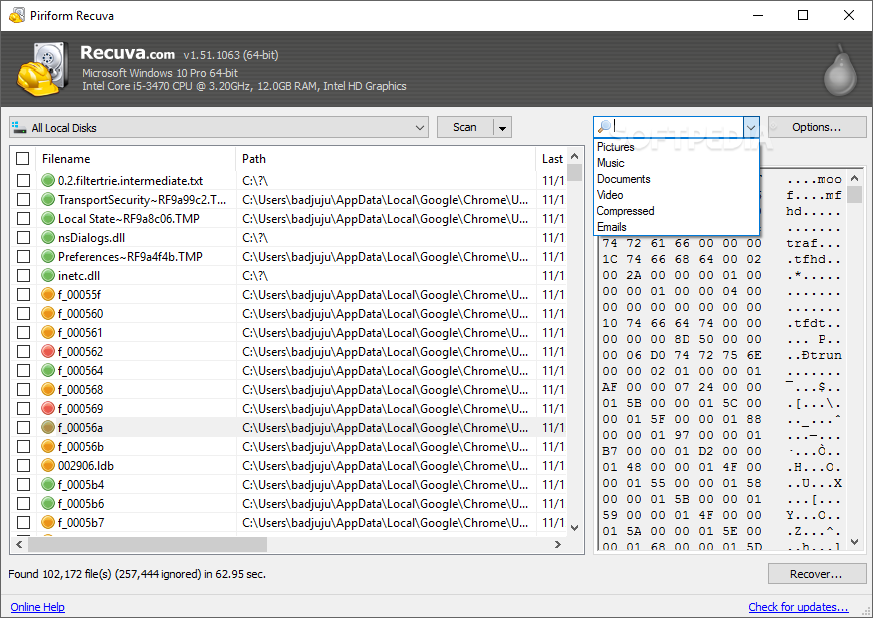Viewport: 873px width, 618px height.
Task: Check the box for inetc.dll
Action: [23, 276]
